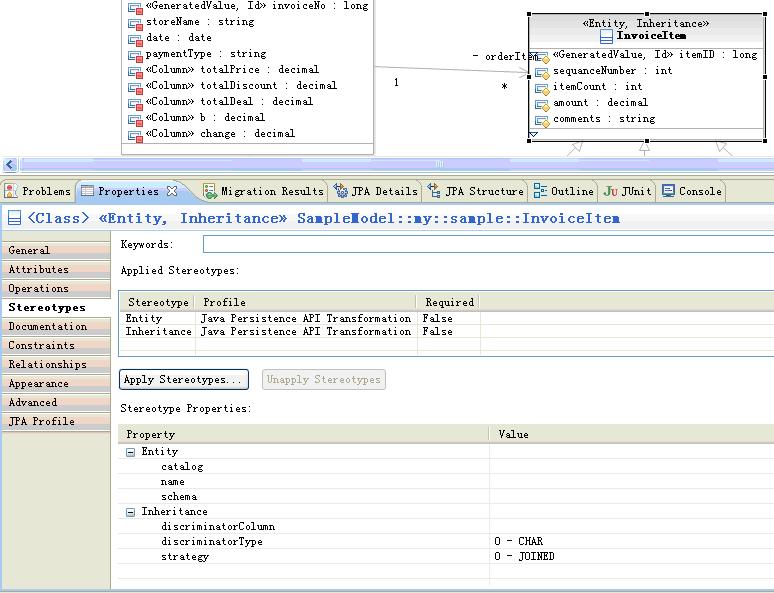
Task: Click the change attribute icon
Action: (135, 136)
